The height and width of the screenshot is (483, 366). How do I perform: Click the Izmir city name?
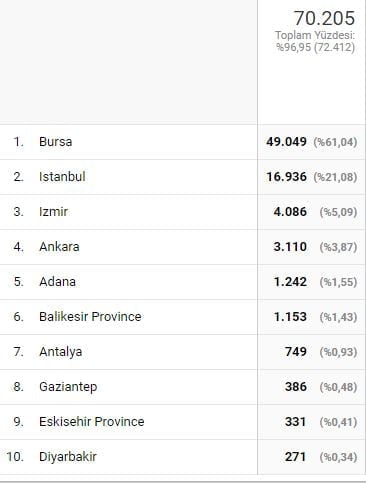(x=53, y=212)
